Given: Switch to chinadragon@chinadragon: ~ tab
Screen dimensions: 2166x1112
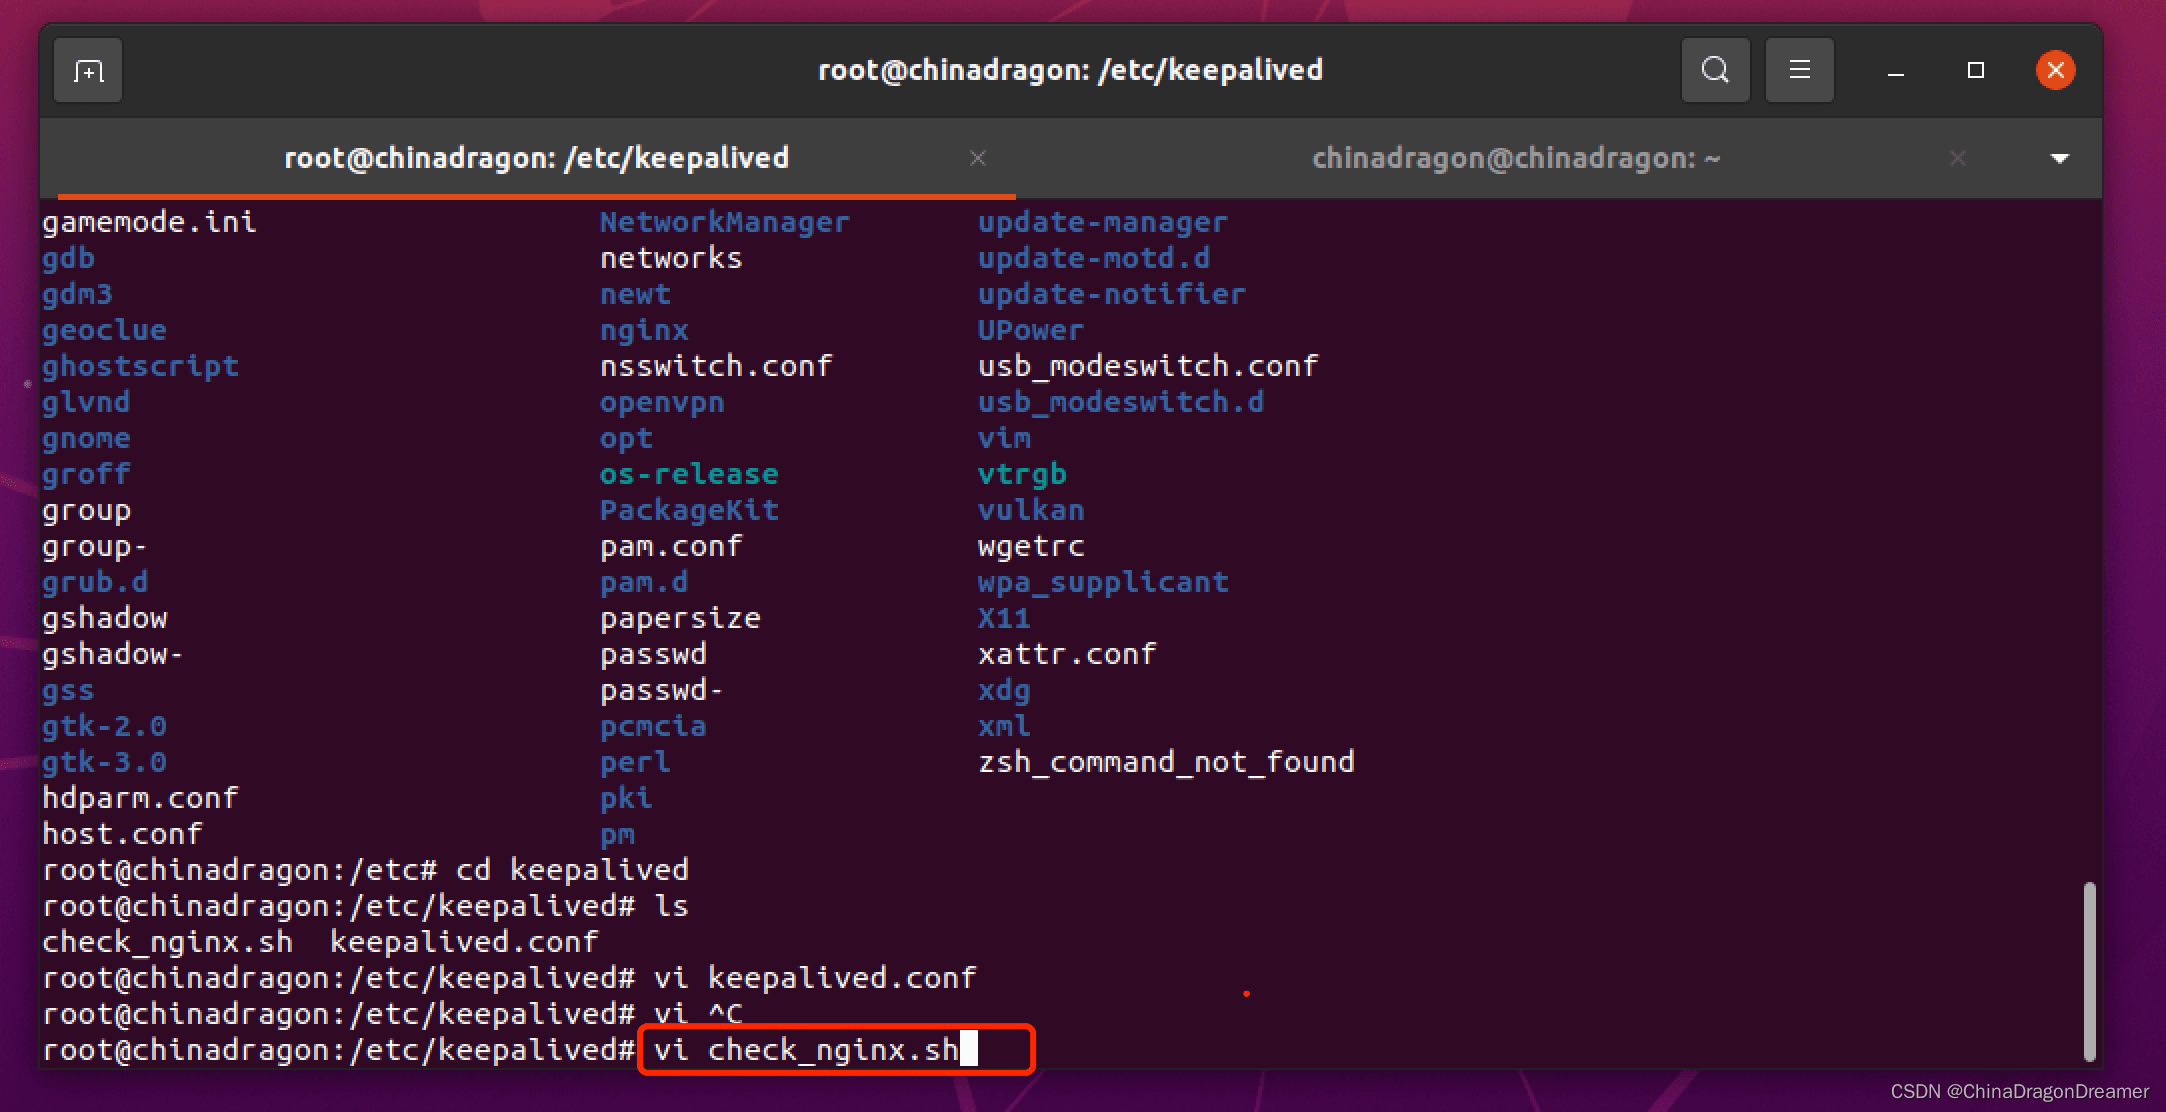Looking at the screenshot, I should (x=1515, y=158).
